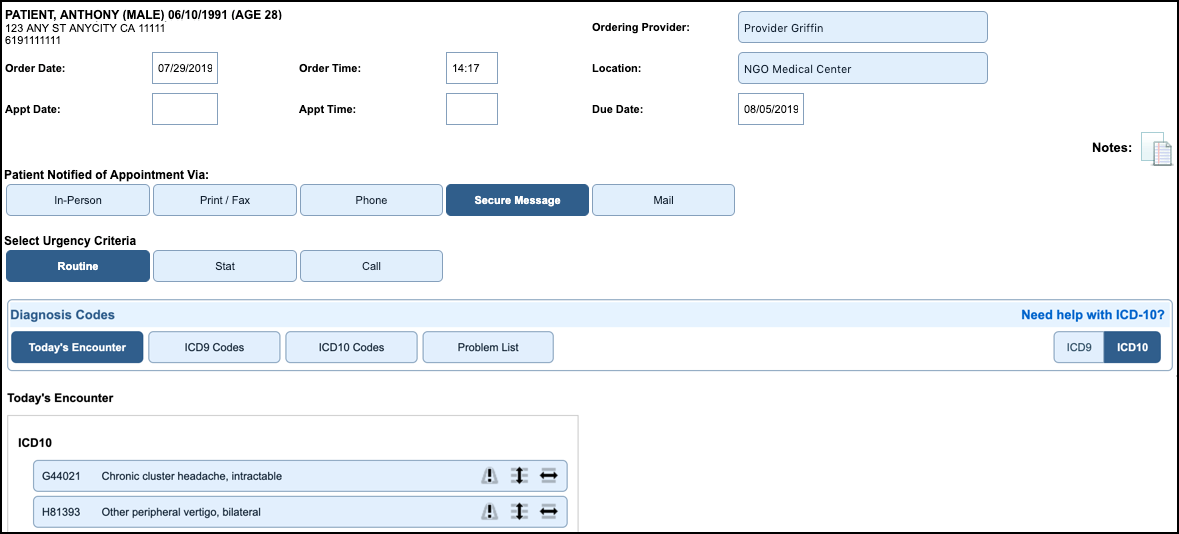Viewport: 1179px width, 534px height.
Task: Click the Appt Date input field
Action: coord(185,109)
